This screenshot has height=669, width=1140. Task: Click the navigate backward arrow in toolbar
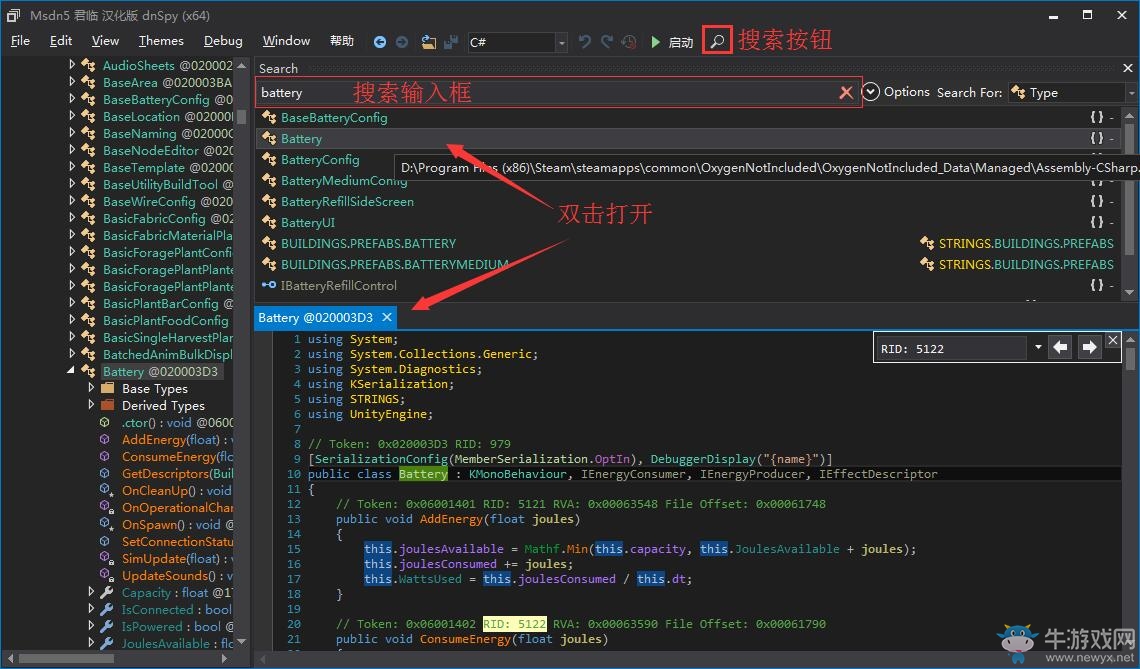pyautogui.click(x=380, y=42)
